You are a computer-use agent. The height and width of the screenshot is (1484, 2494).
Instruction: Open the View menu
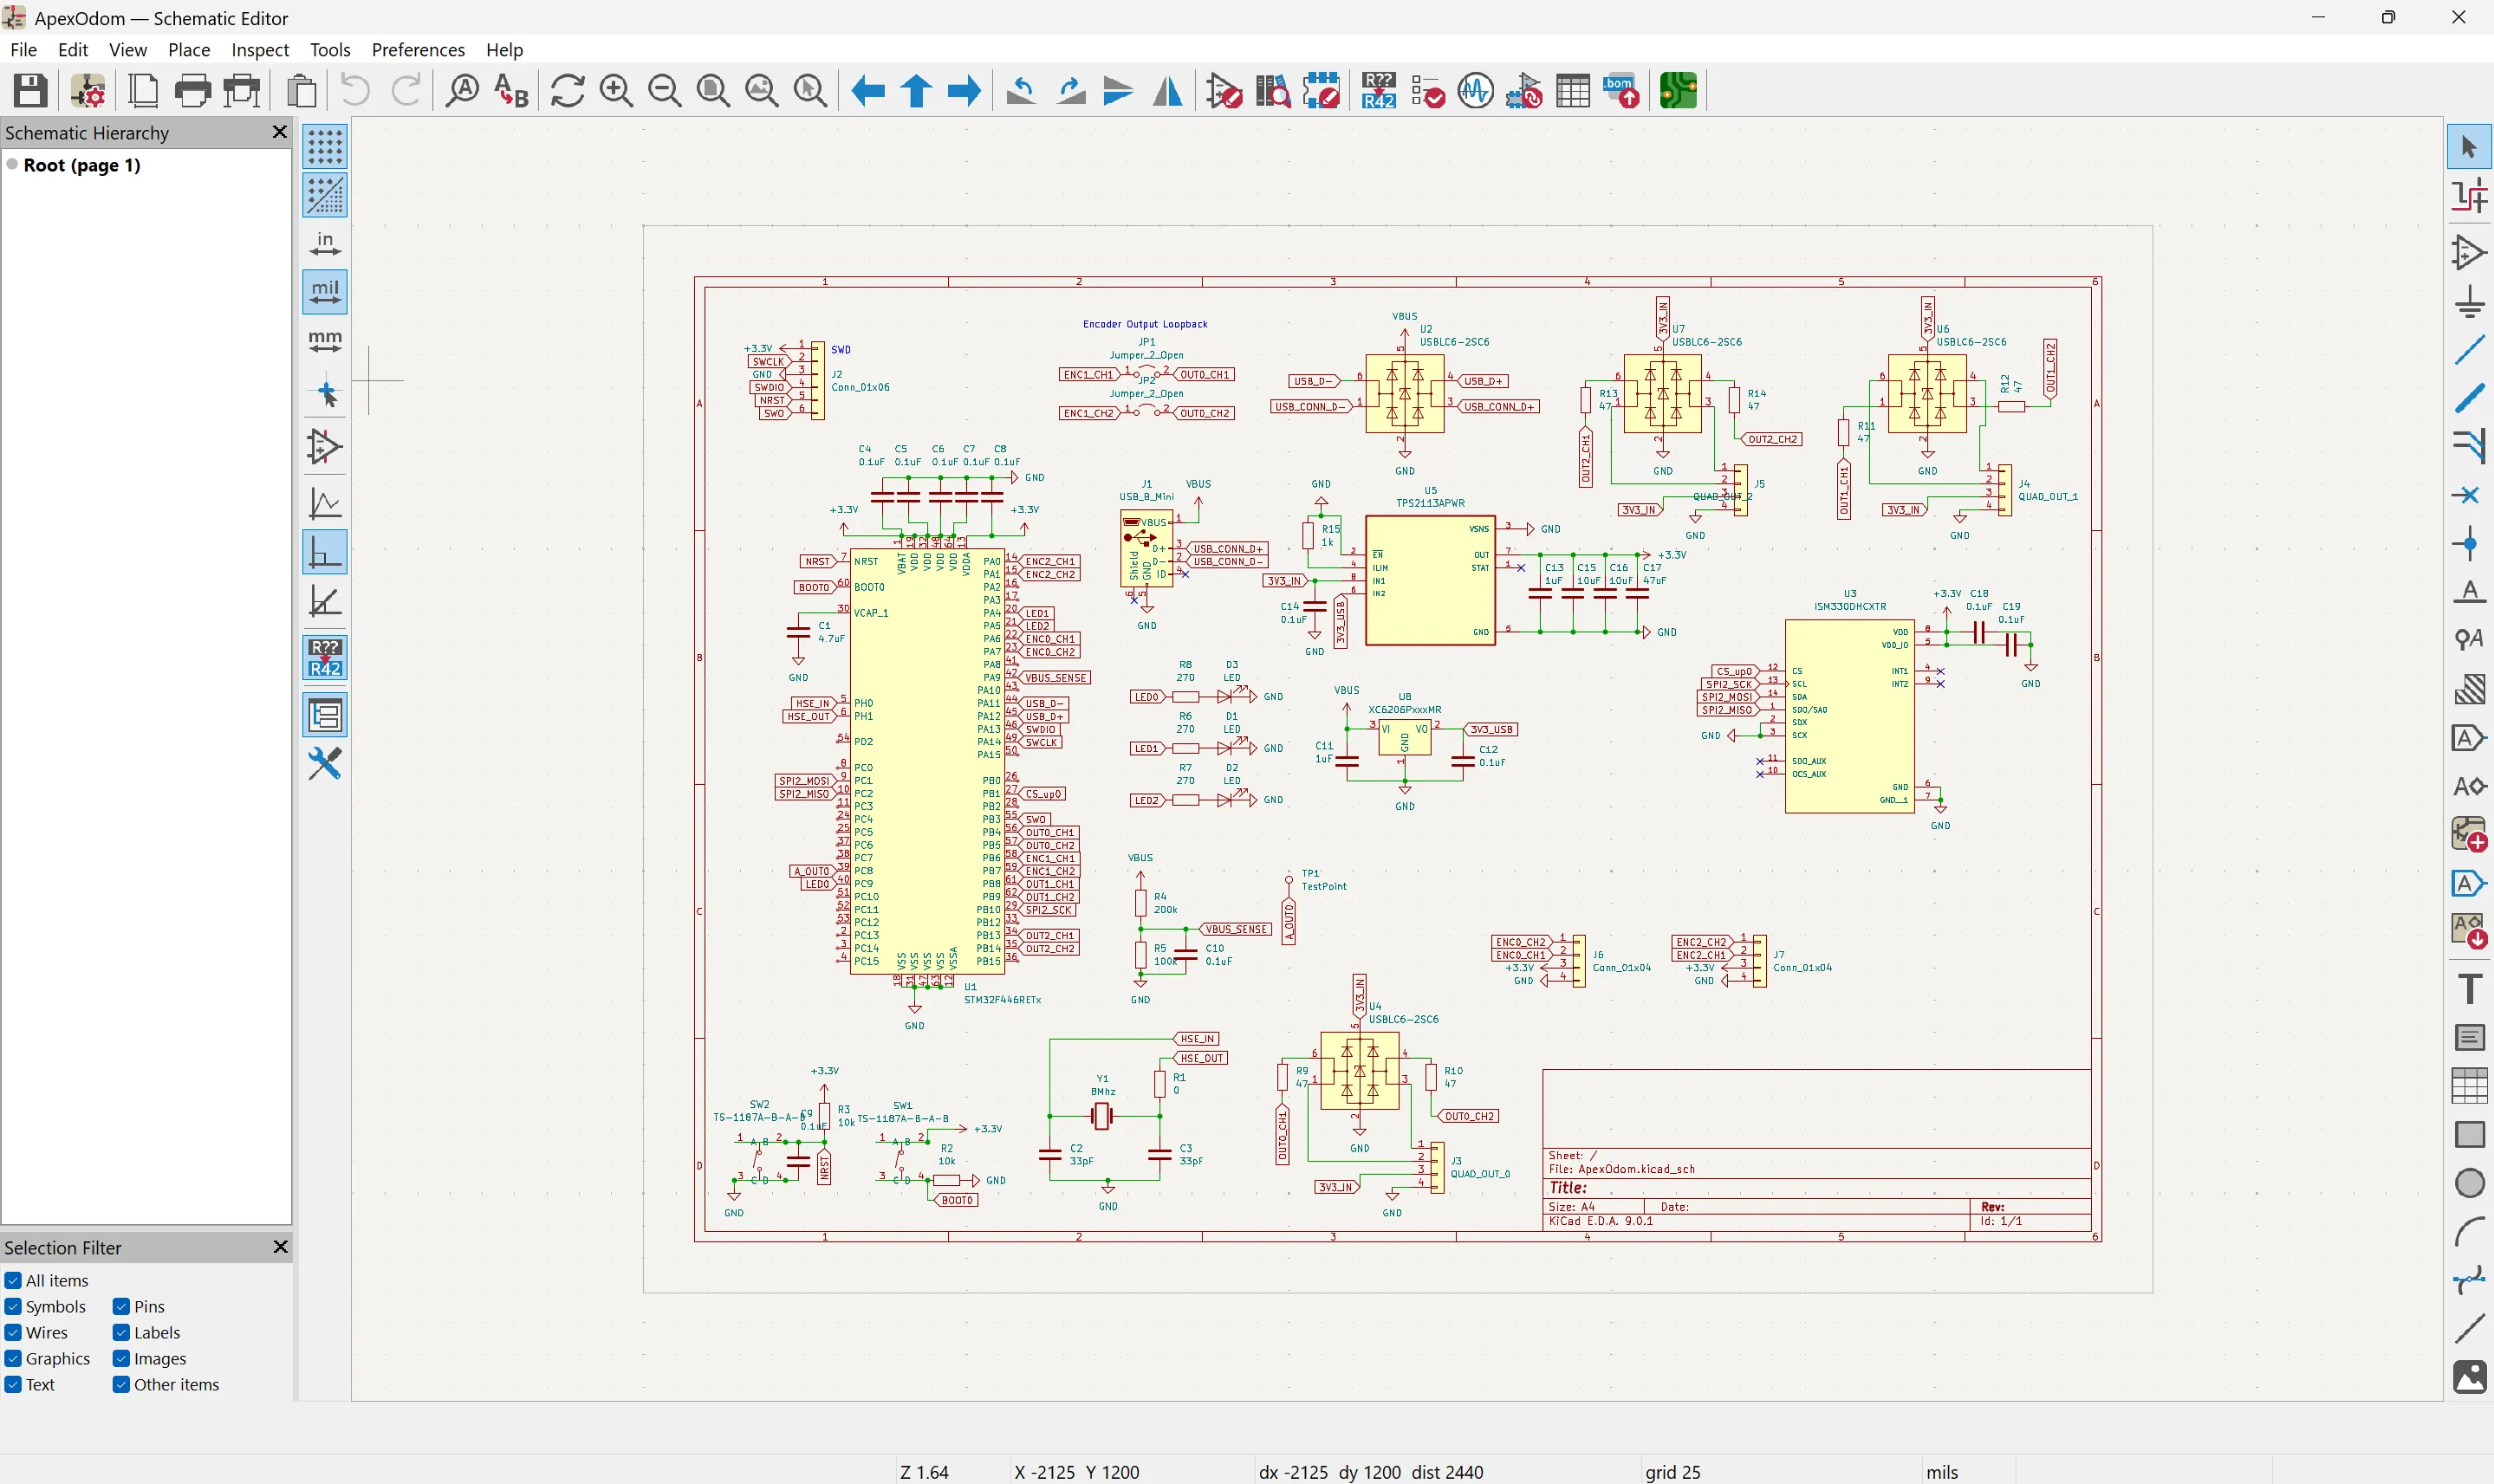coord(128,50)
